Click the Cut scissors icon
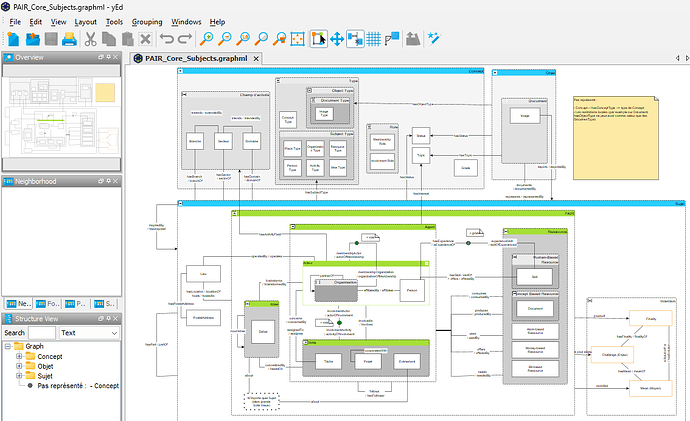Image resolution: width=690 pixels, height=421 pixels. 90,39
